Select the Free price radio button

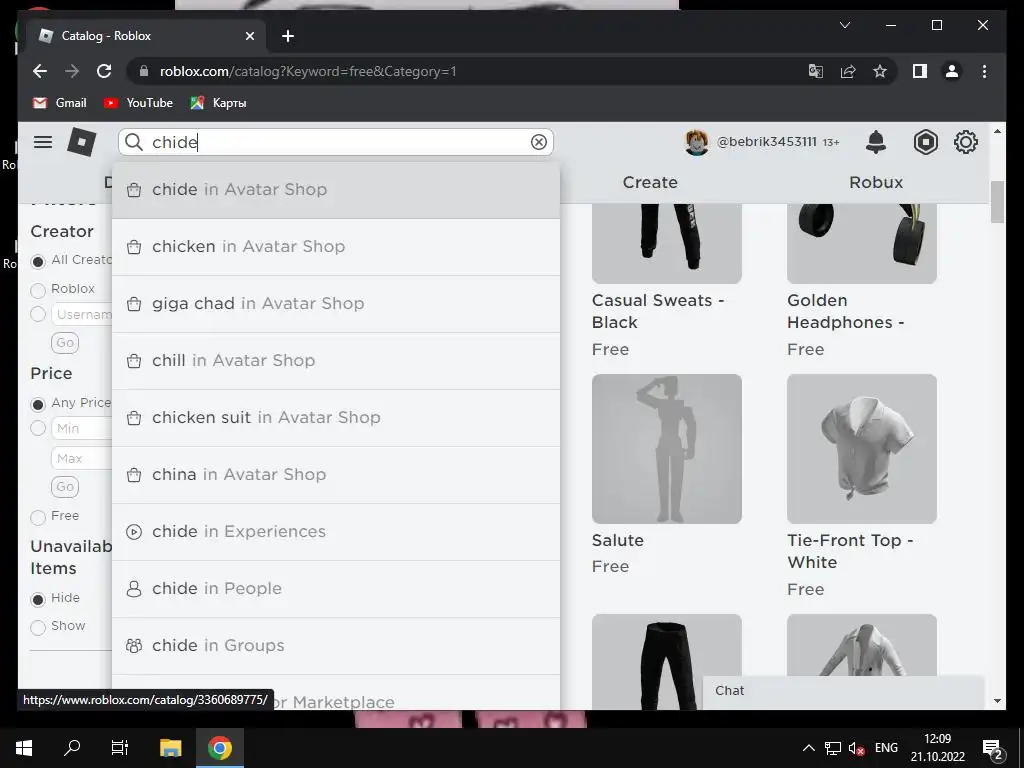tap(38, 517)
